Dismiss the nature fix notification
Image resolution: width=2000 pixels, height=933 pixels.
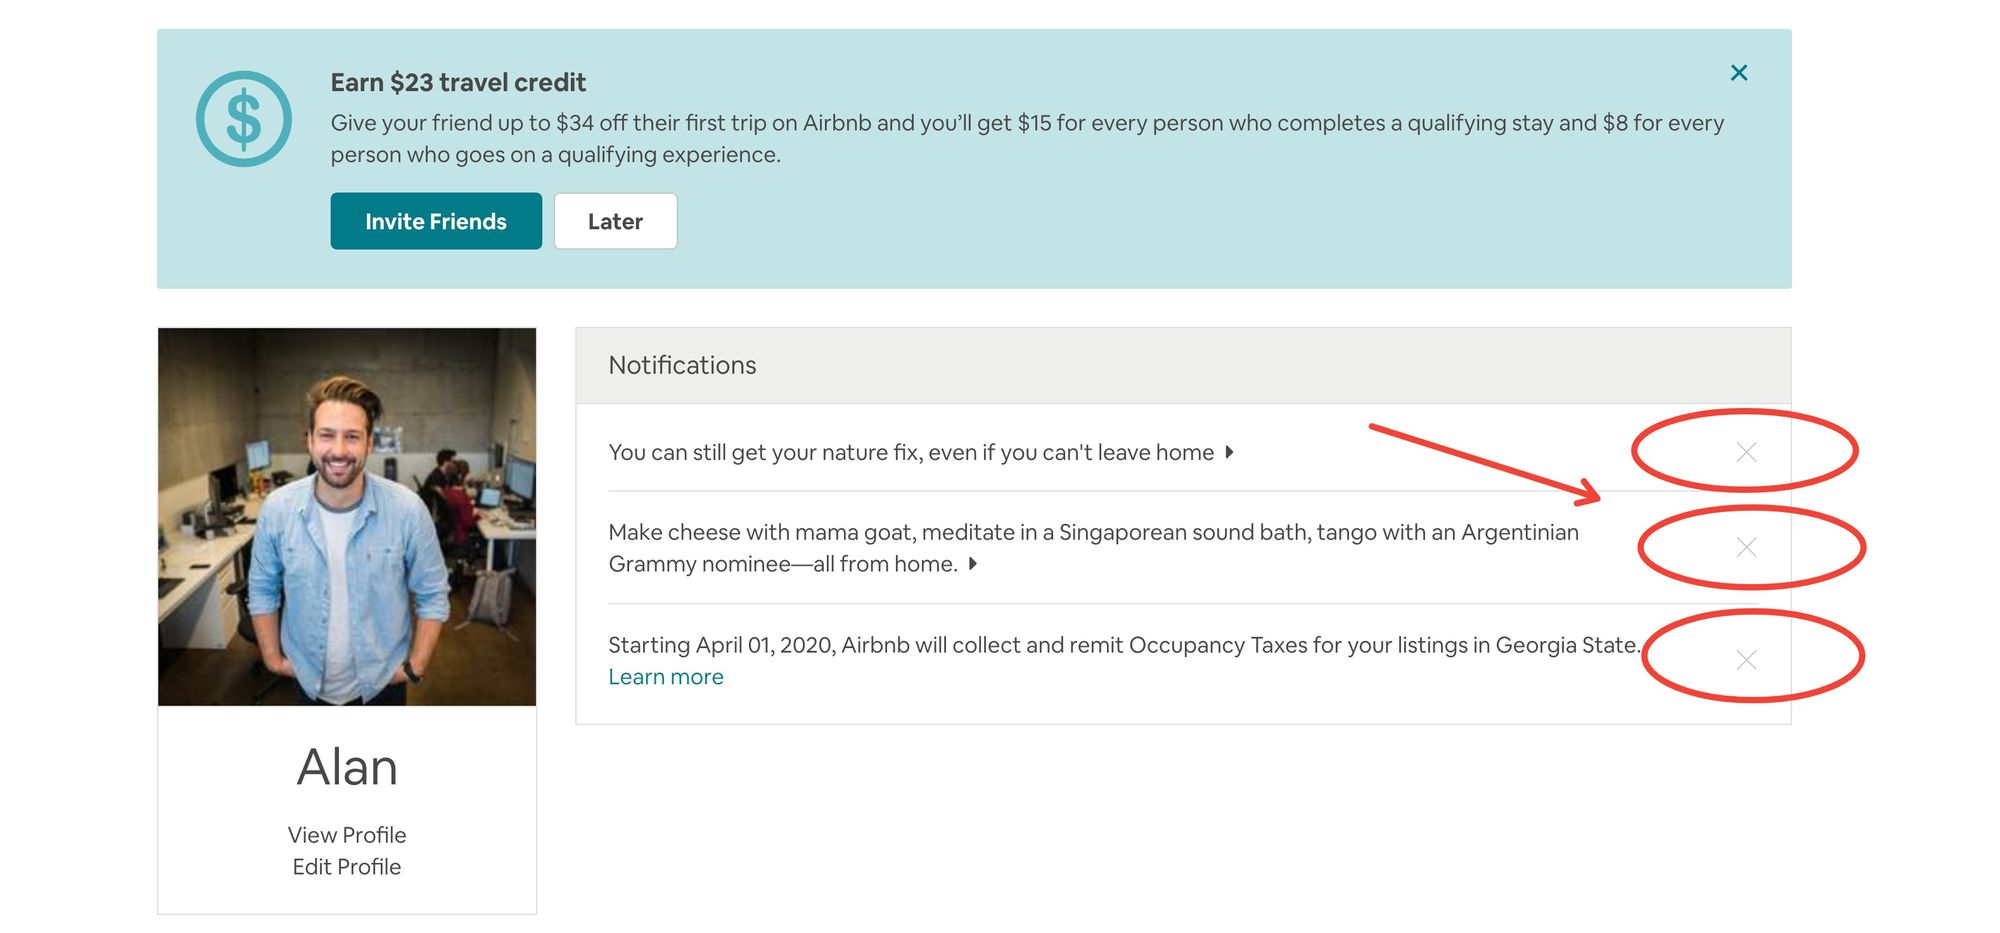1746,452
